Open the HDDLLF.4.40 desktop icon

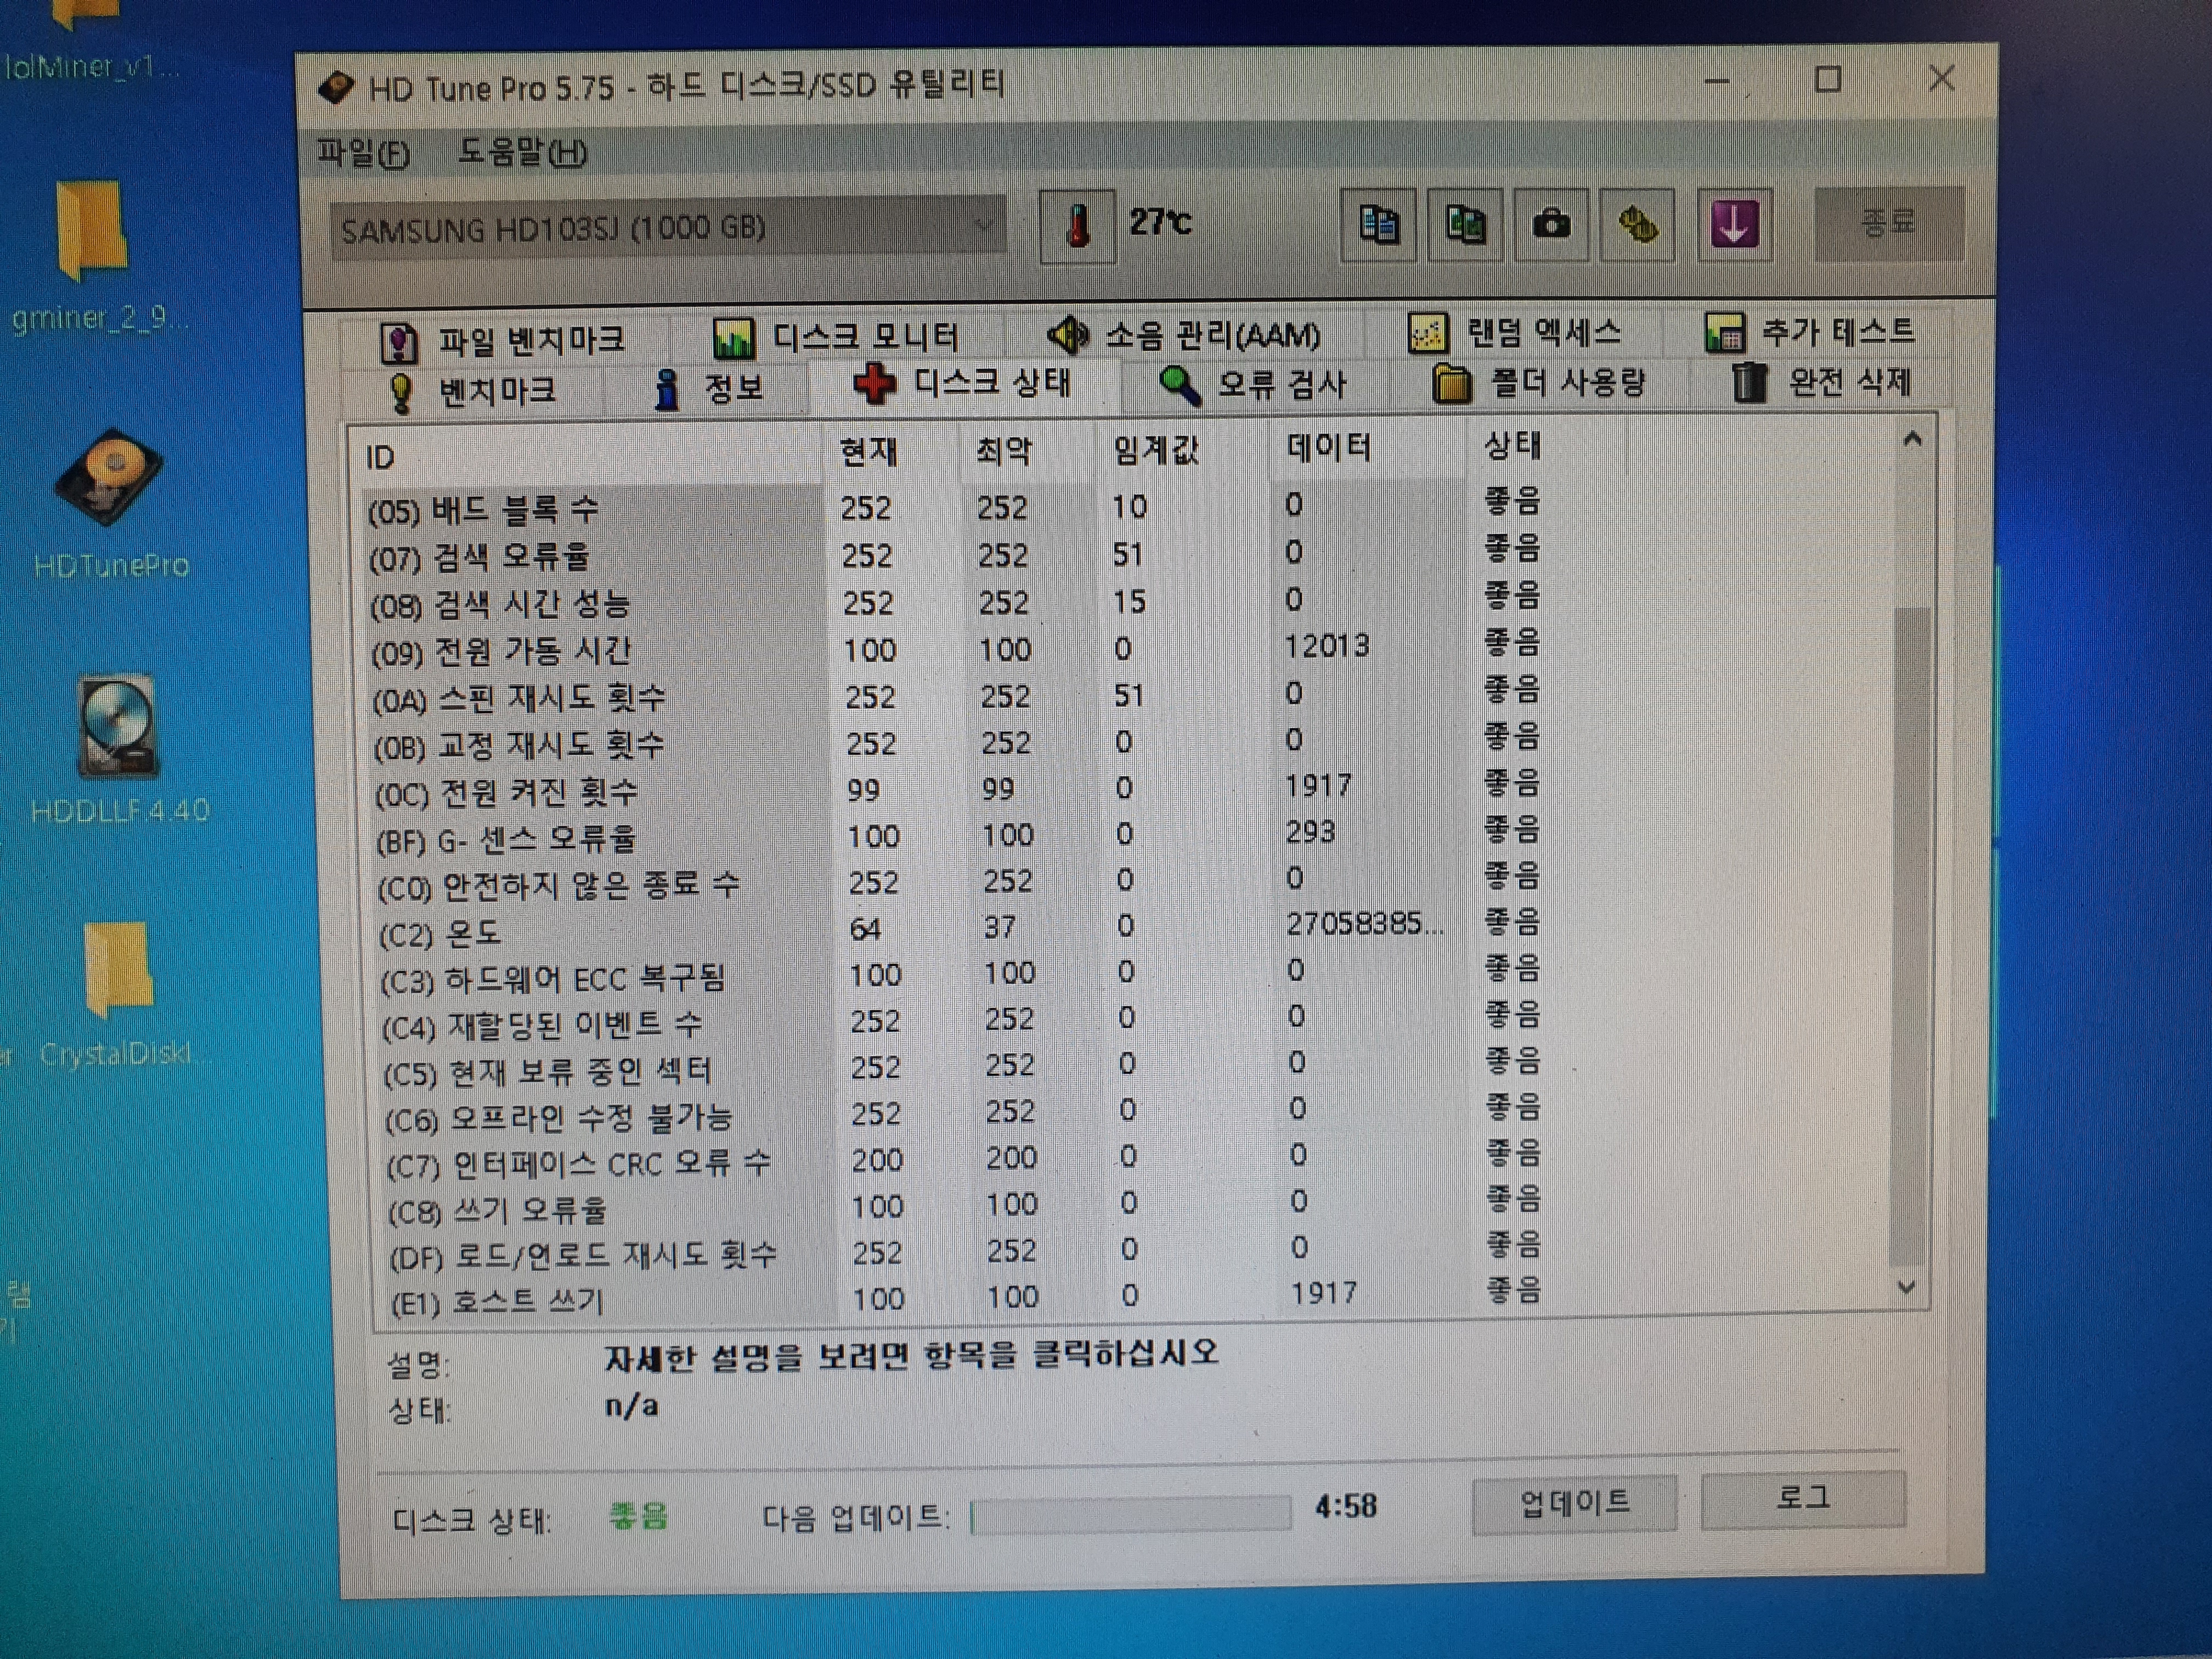[x=119, y=750]
